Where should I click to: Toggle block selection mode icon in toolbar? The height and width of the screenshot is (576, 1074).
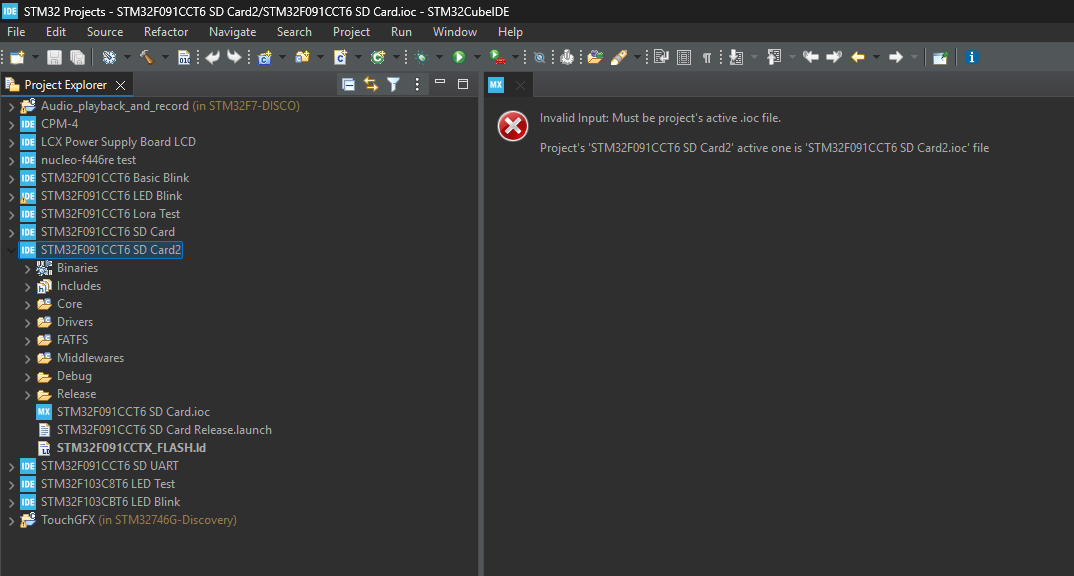[684, 58]
